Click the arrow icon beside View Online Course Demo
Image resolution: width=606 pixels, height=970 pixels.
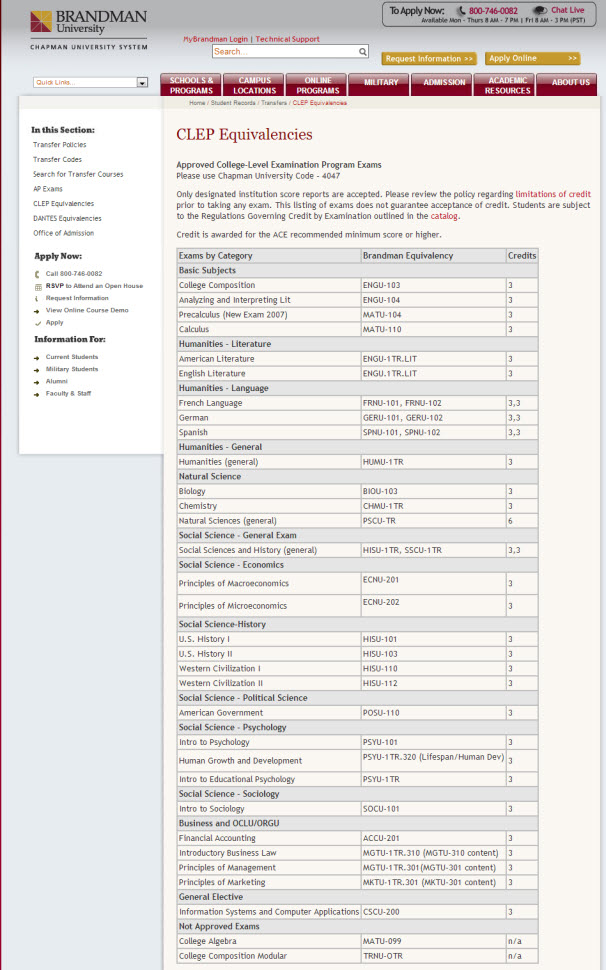pos(38,311)
